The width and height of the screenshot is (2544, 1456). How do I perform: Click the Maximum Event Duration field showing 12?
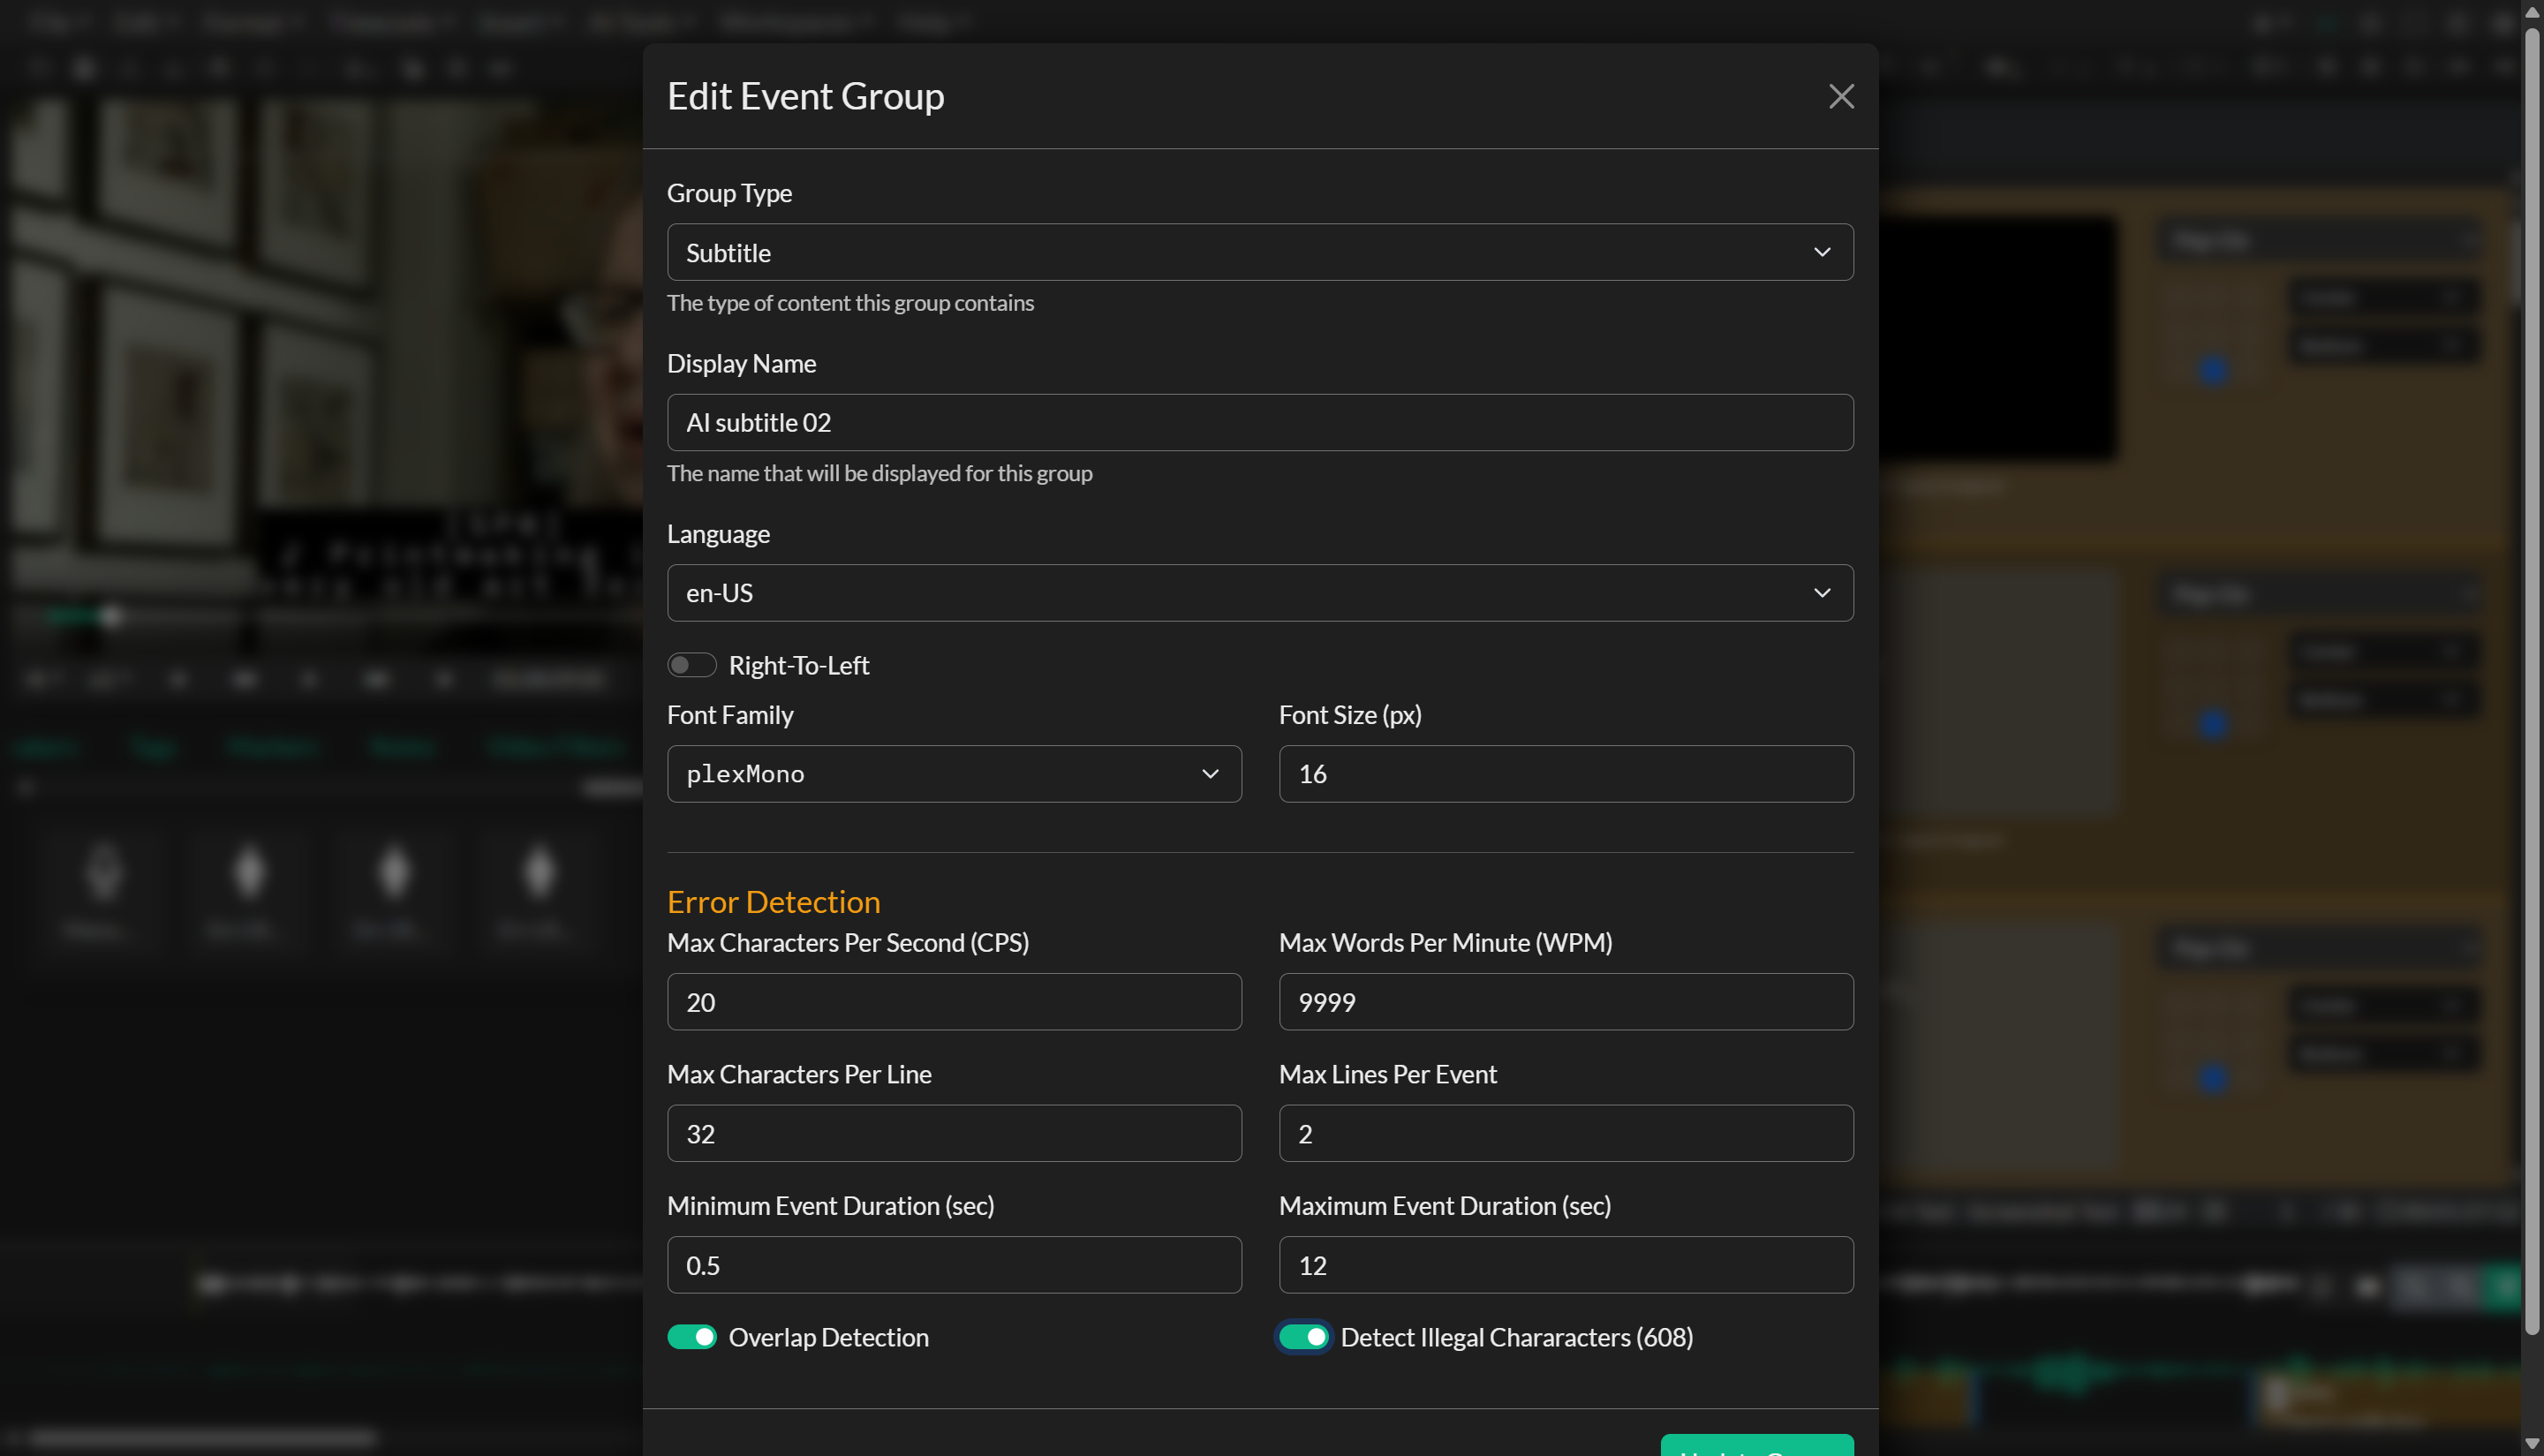[1565, 1264]
